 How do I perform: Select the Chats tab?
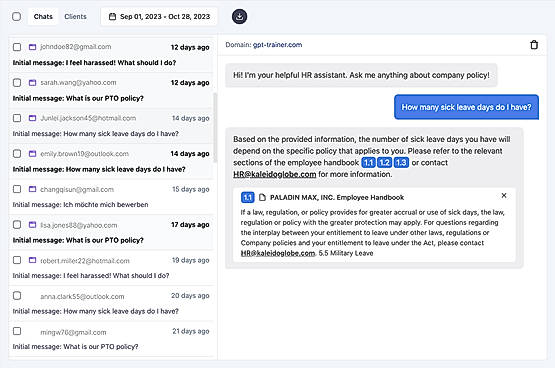click(x=43, y=17)
